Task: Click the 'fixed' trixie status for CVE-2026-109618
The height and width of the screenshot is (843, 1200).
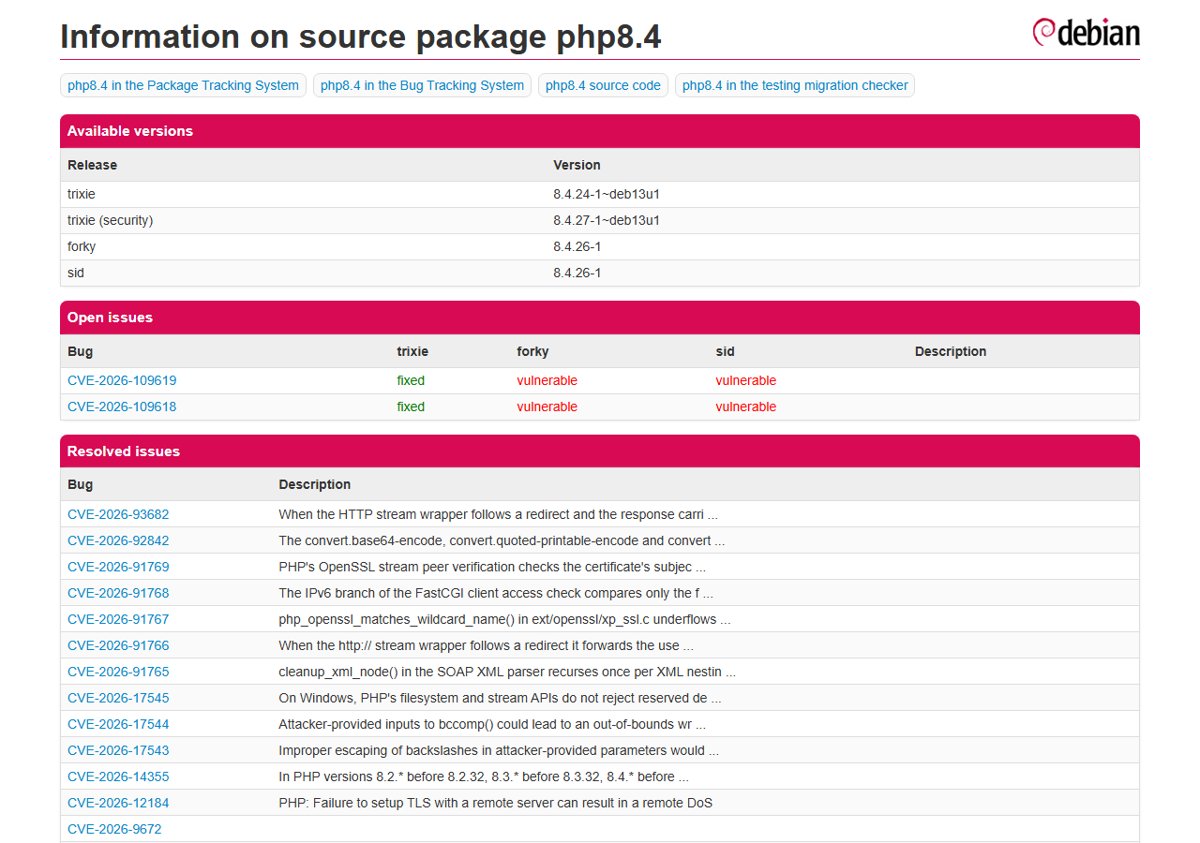Action: tap(411, 407)
